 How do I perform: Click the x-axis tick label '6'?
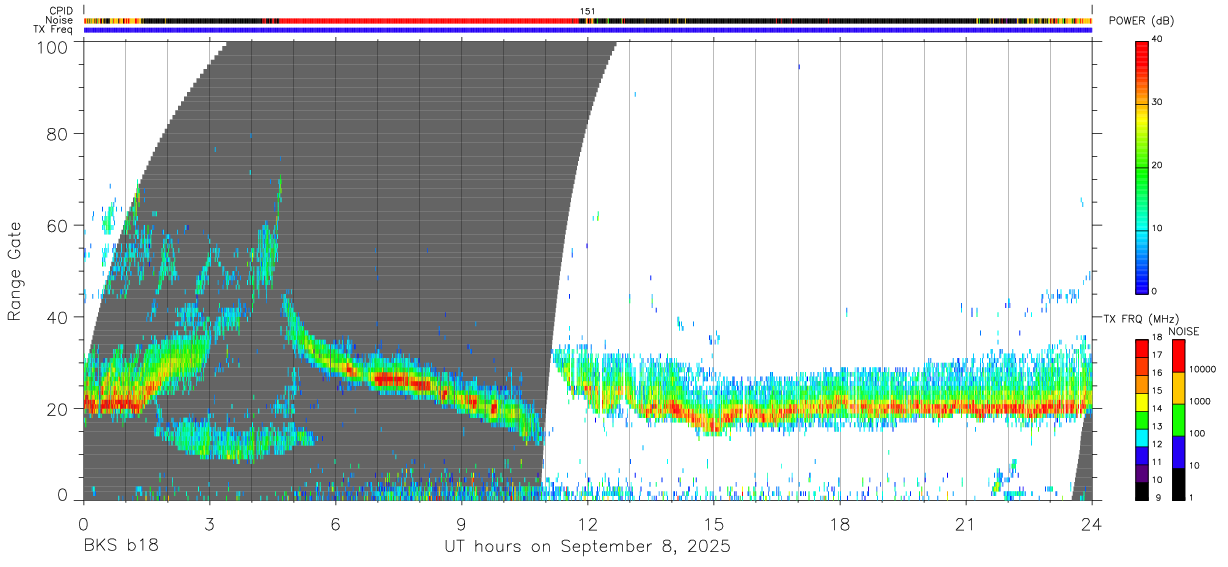point(335,524)
